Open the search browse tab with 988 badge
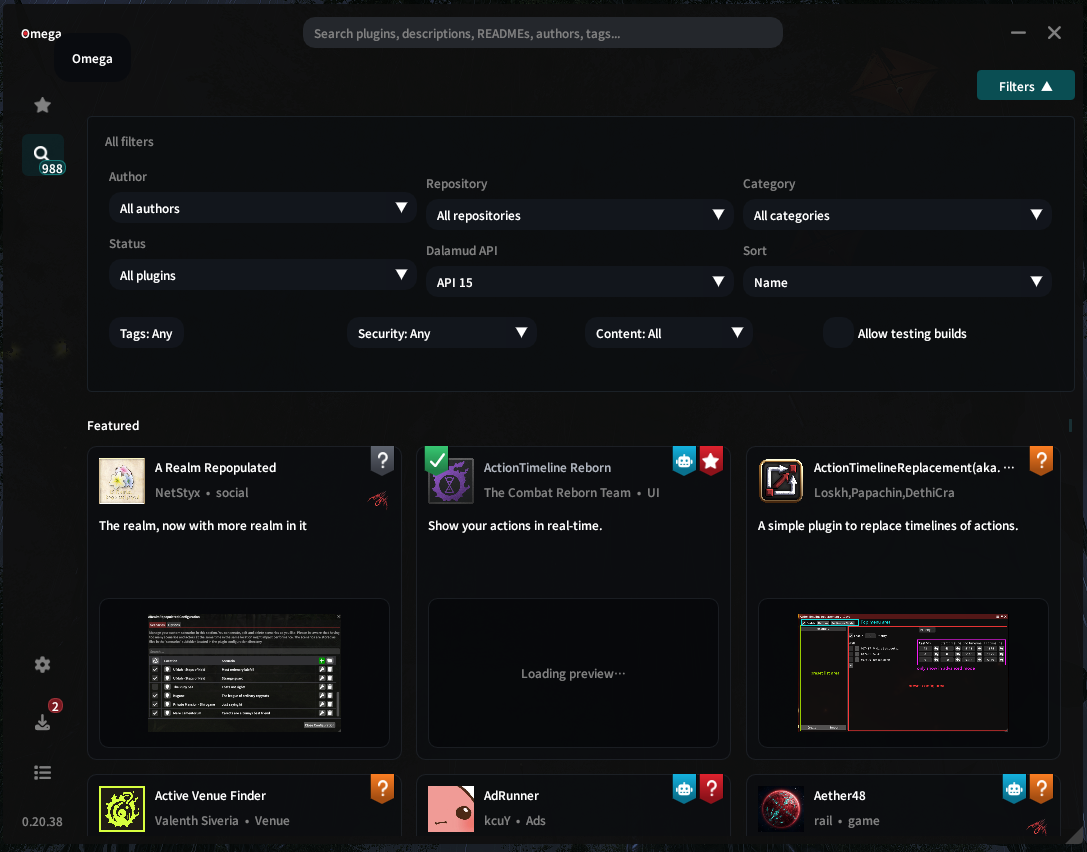The width and height of the screenshot is (1087, 852). pos(43,155)
